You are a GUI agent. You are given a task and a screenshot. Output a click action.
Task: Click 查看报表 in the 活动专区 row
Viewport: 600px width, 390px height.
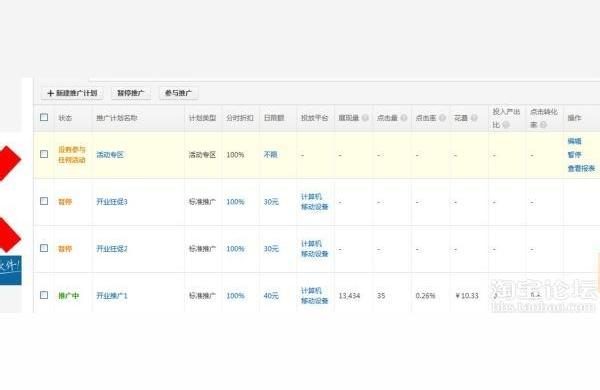581,168
